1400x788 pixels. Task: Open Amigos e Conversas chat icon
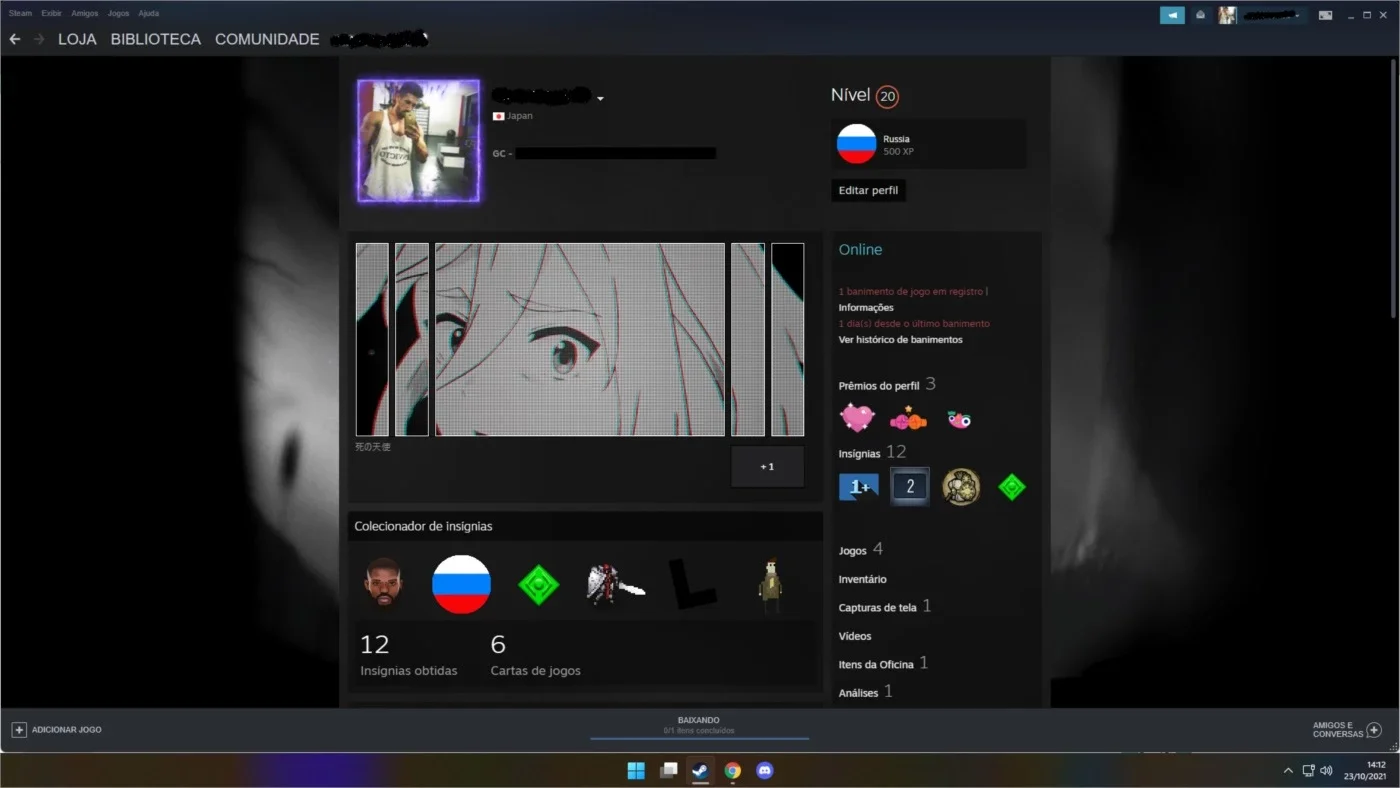pyautogui.click(x=1374, y=730)
